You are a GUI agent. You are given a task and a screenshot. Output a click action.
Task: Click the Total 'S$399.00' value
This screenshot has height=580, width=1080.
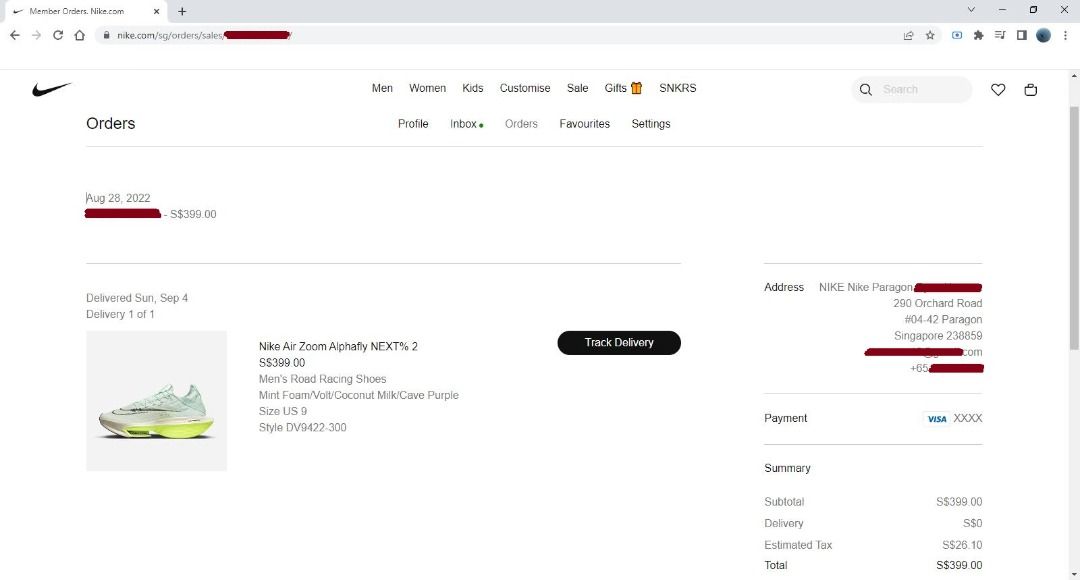tap(959, 566)
